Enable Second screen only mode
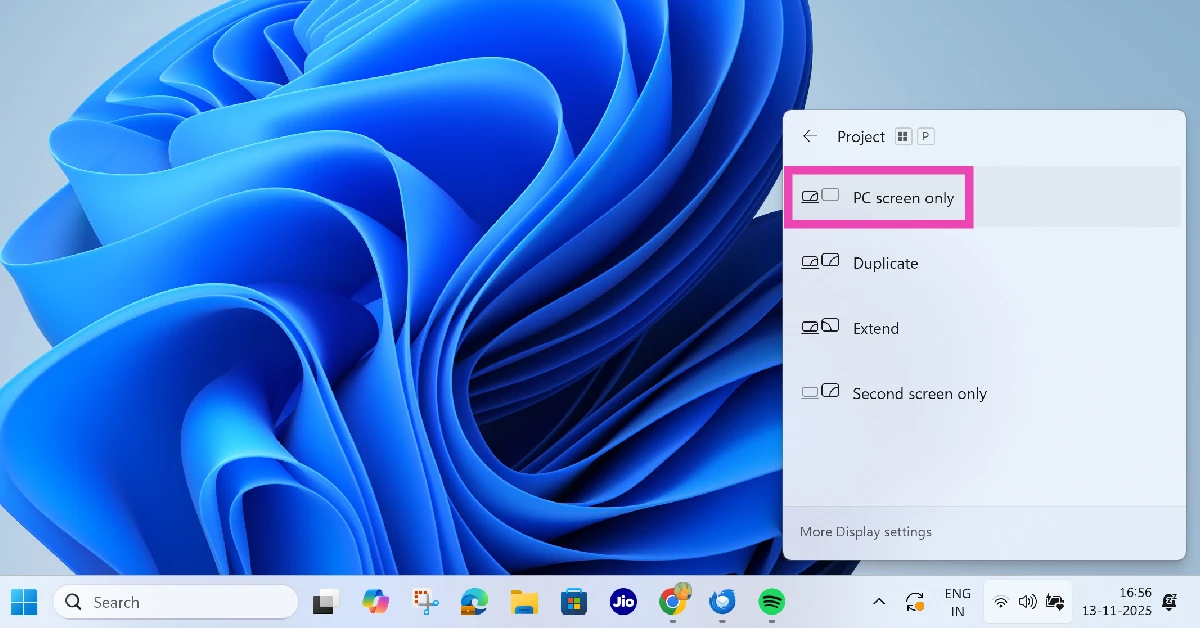This screenshot has width=1200, height=628. [x=918, y=393]
